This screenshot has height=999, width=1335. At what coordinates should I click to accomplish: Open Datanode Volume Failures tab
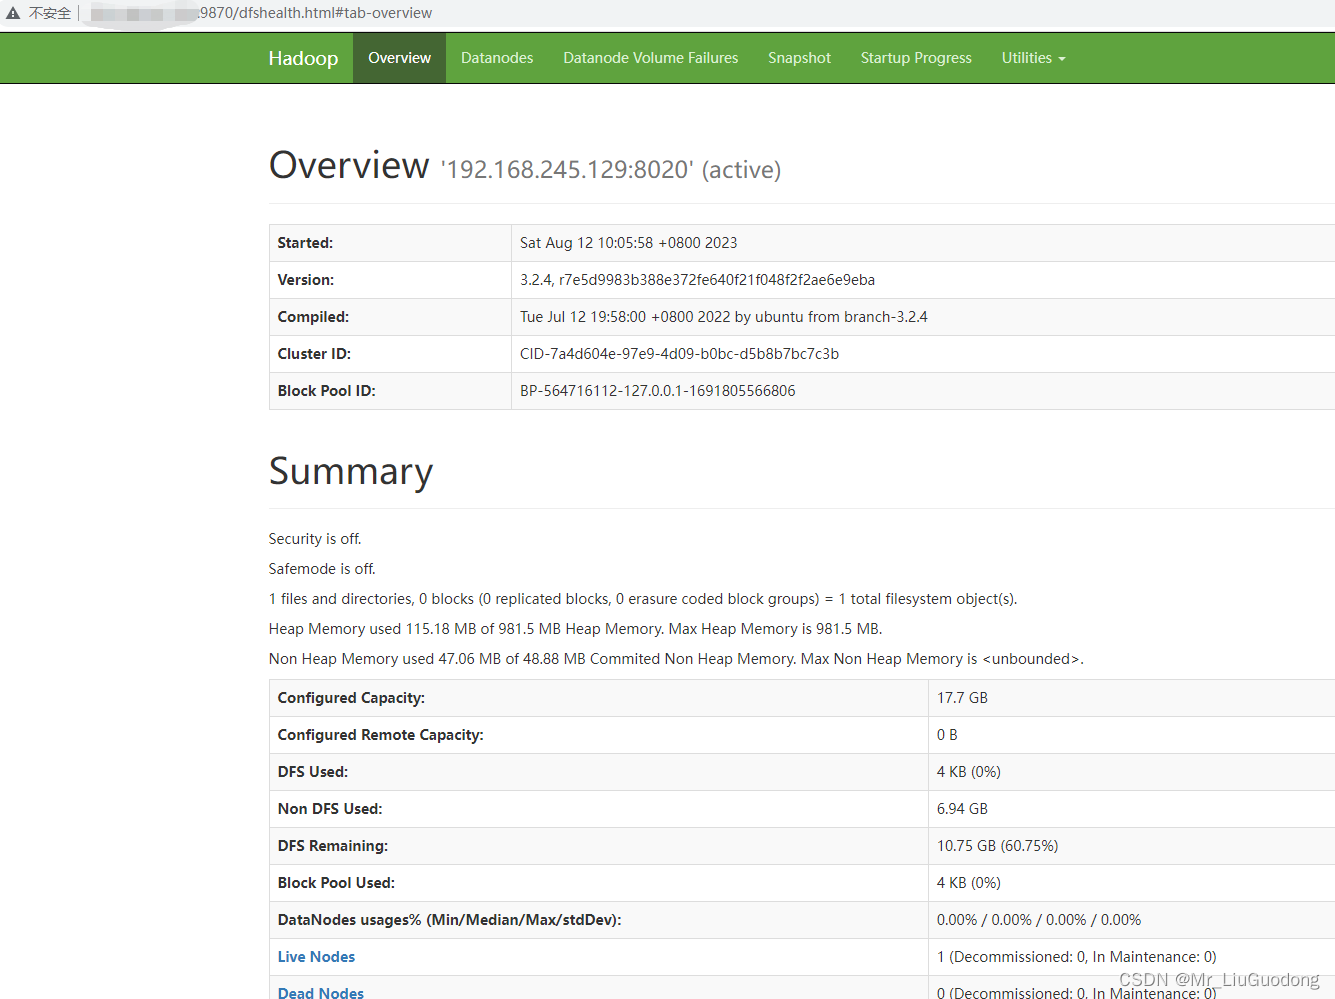click(x=651, y=58)
